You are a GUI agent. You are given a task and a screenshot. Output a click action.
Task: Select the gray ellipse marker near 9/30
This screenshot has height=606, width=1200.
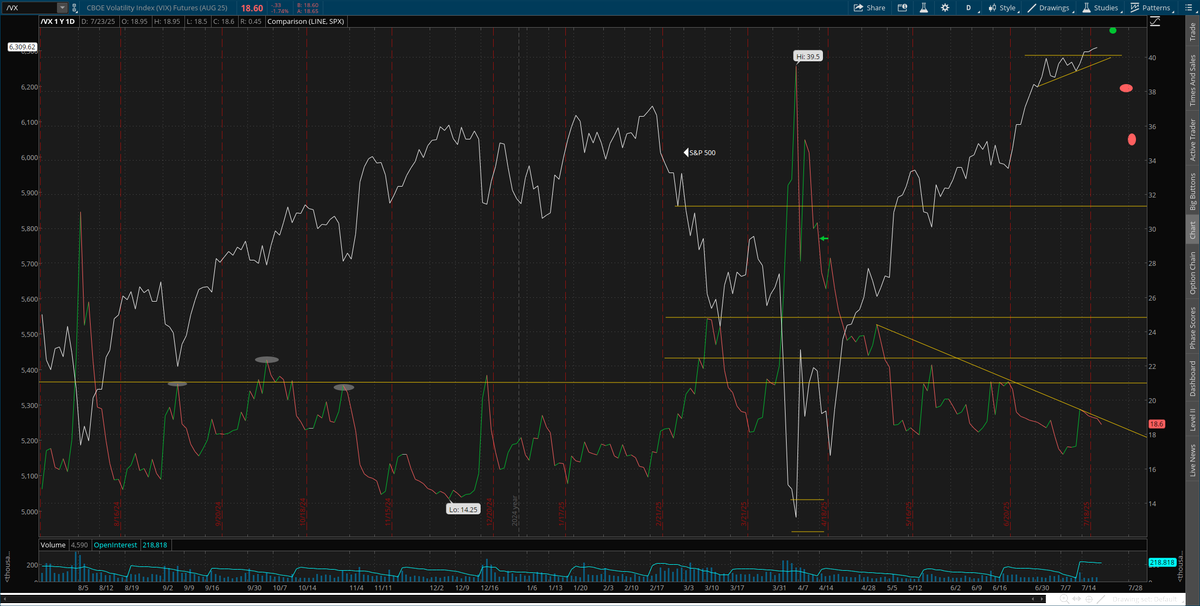266,359
